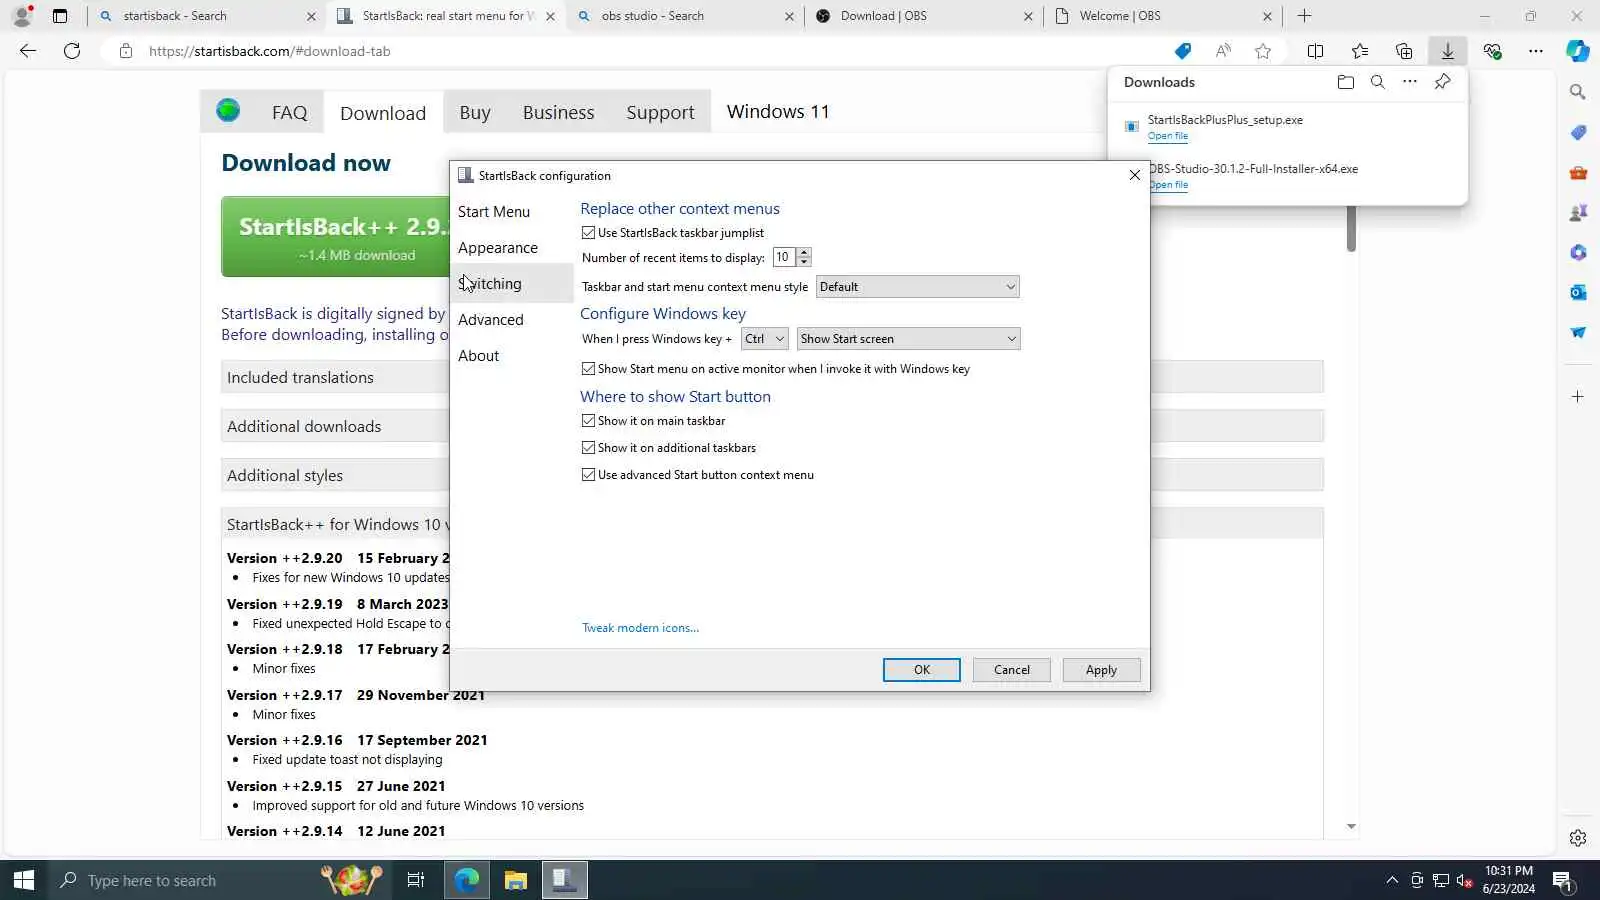Image resolution: width=1600 pixels, height=900 pixels.
Task: Pin the Downloads panel
Action: [1442, 82]
